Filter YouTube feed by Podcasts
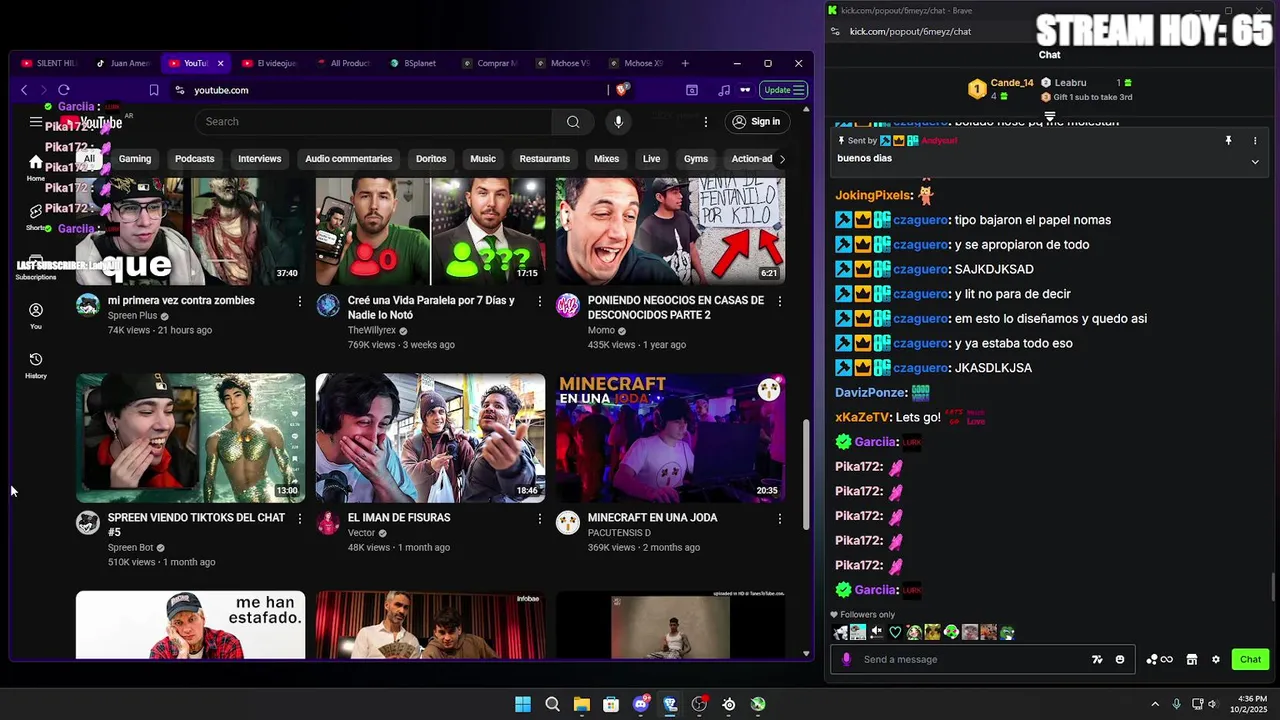Viewport: 1280px width, 720px height. (195, 159)
